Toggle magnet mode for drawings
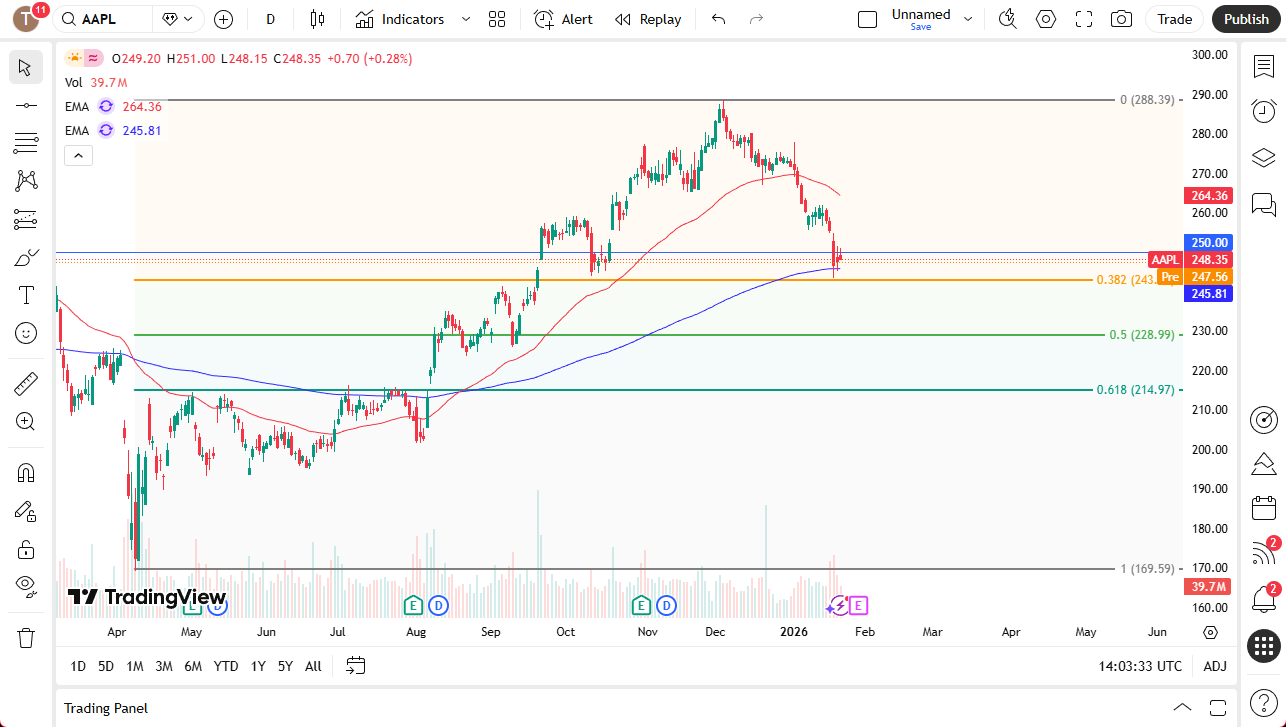This screenshot has width=1286, height=727. tap(26, 472)
